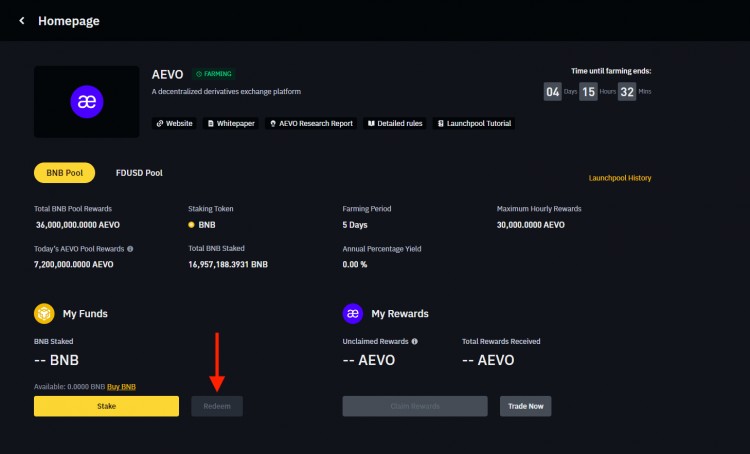750x454 pixels.
Task: Click the BNB staking token label
Action: [207, 225]
